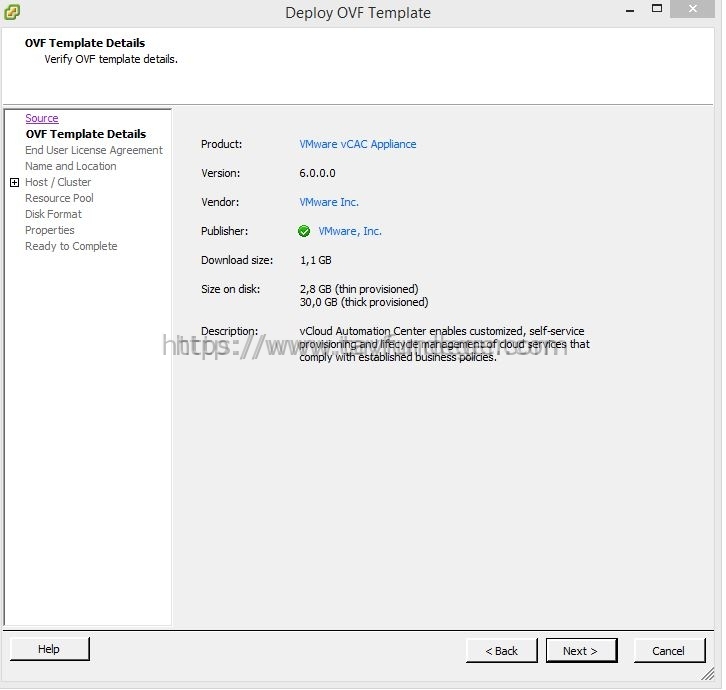Screen dimensions: 726x690
Task: Proceed with the Next > button
Action: (581, 651)
